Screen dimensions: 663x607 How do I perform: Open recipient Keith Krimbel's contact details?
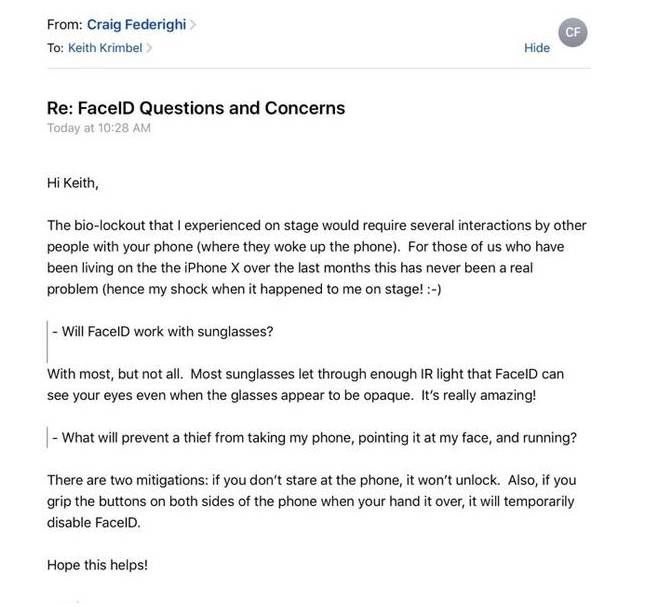point(105,47)
